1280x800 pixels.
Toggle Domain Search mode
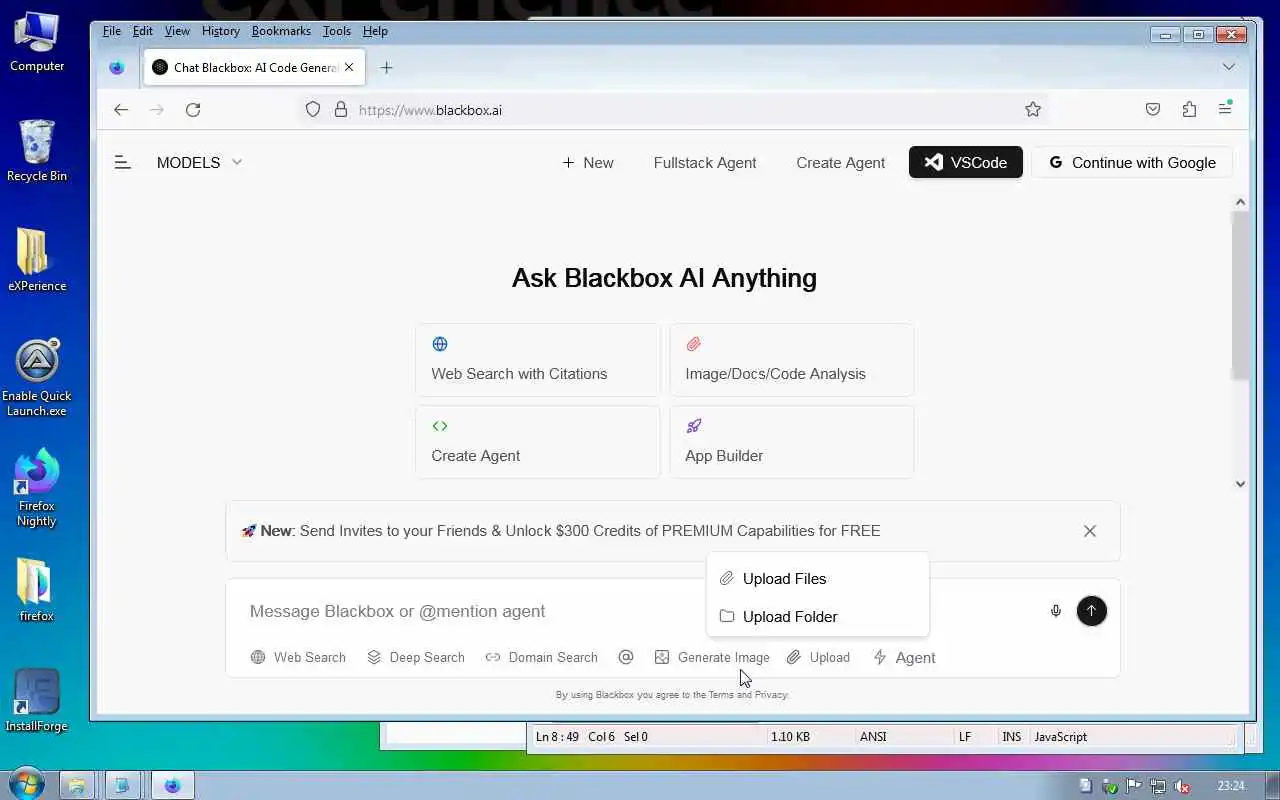pyautogui.click(x=541, y=657)
